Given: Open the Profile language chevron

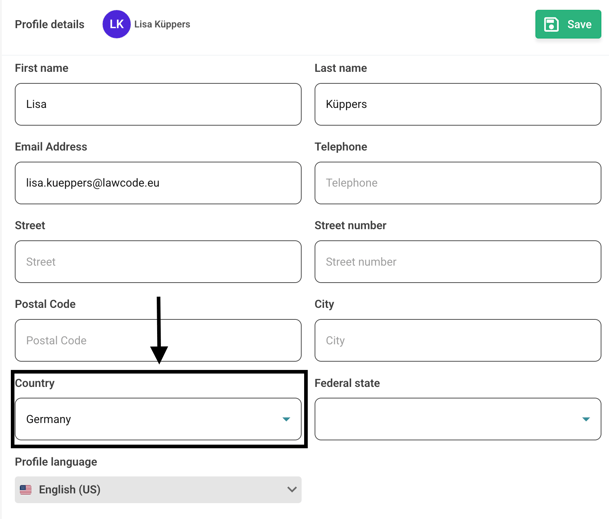Looking at the screenshot, I should [291, 490].
